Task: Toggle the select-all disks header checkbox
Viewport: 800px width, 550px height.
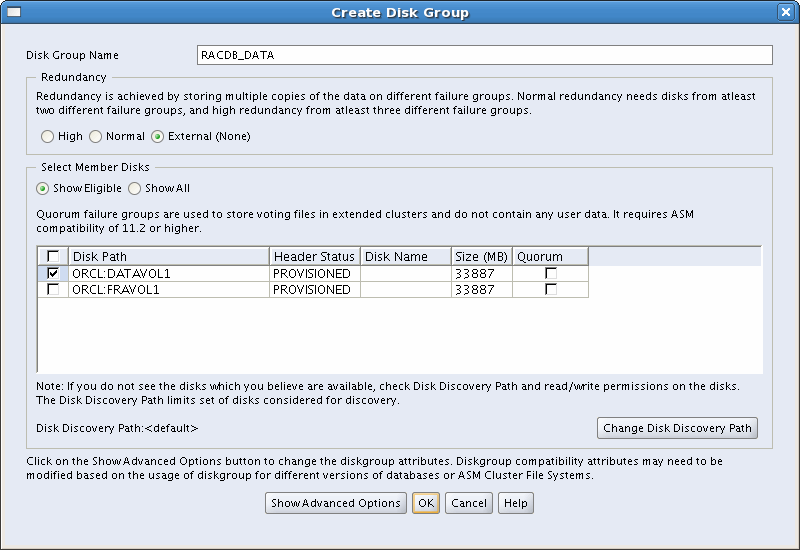Action: click(x=53, y=257)
